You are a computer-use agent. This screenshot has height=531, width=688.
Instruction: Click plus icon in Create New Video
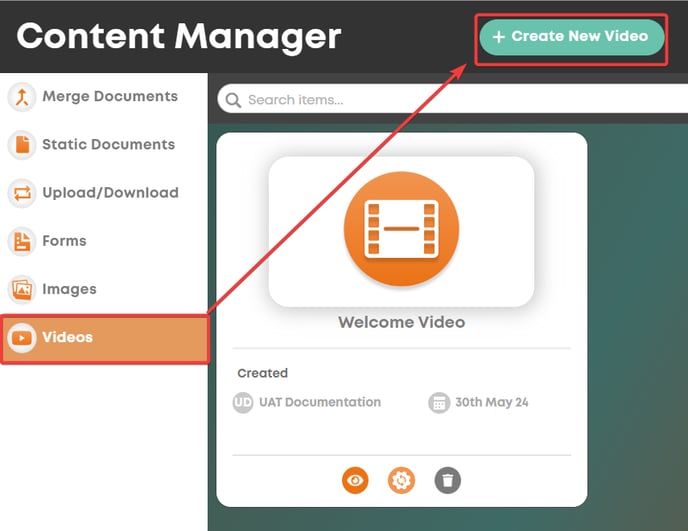tap(498, 37)
